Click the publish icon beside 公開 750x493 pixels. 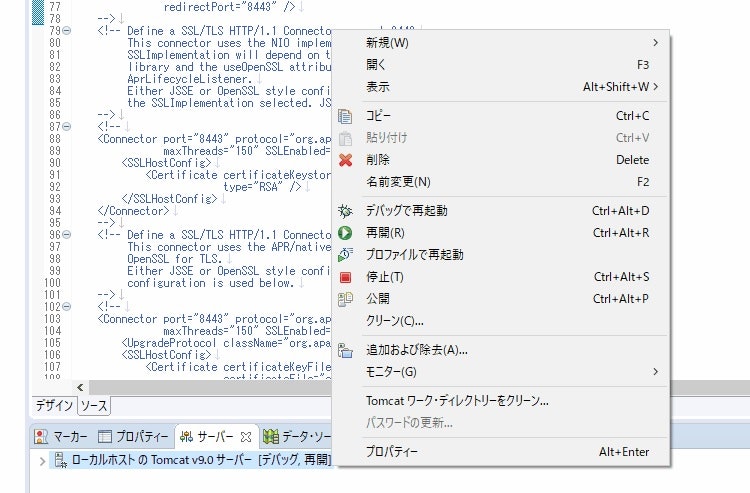tap(345, 299)
